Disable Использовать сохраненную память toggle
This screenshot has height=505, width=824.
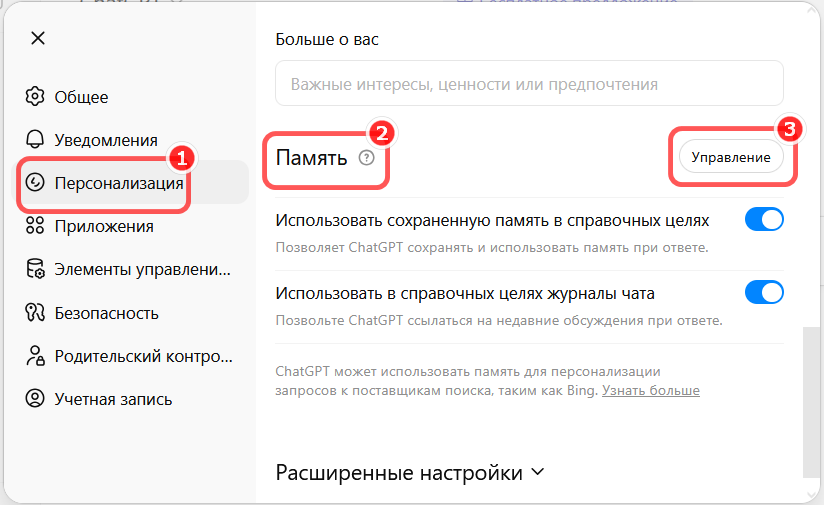pyautogui.click(x=764, y=220)
